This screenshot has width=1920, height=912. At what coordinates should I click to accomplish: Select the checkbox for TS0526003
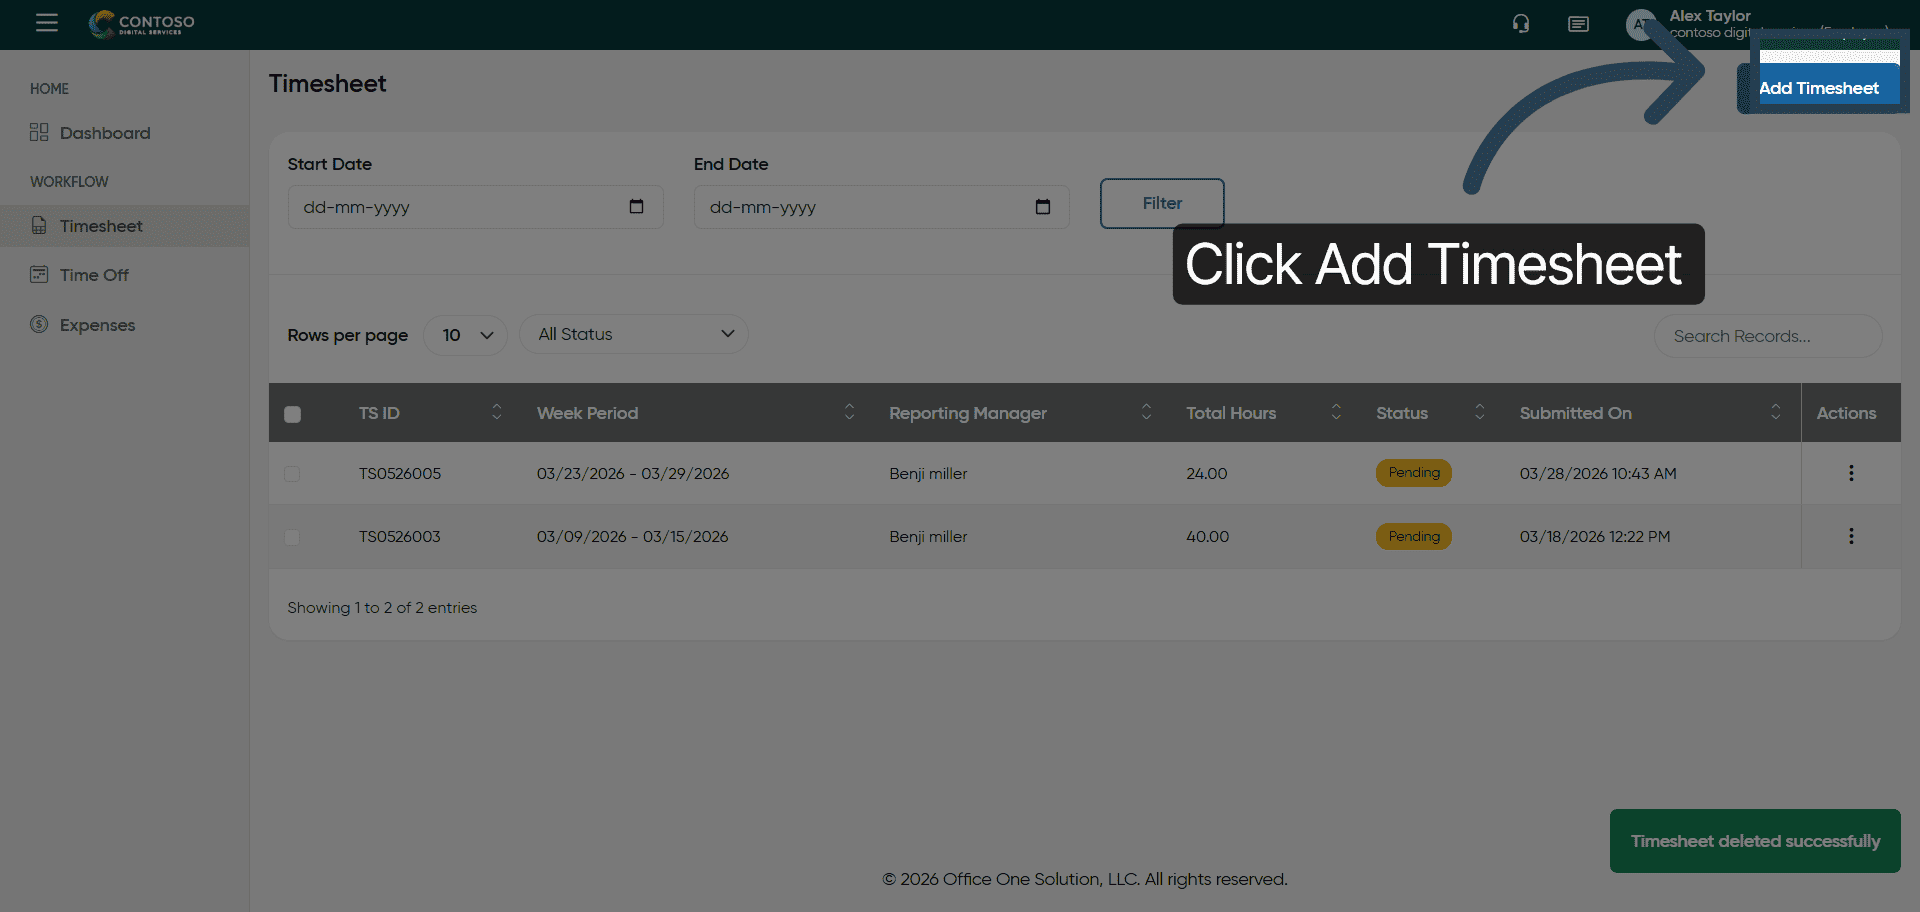point(292,537)
